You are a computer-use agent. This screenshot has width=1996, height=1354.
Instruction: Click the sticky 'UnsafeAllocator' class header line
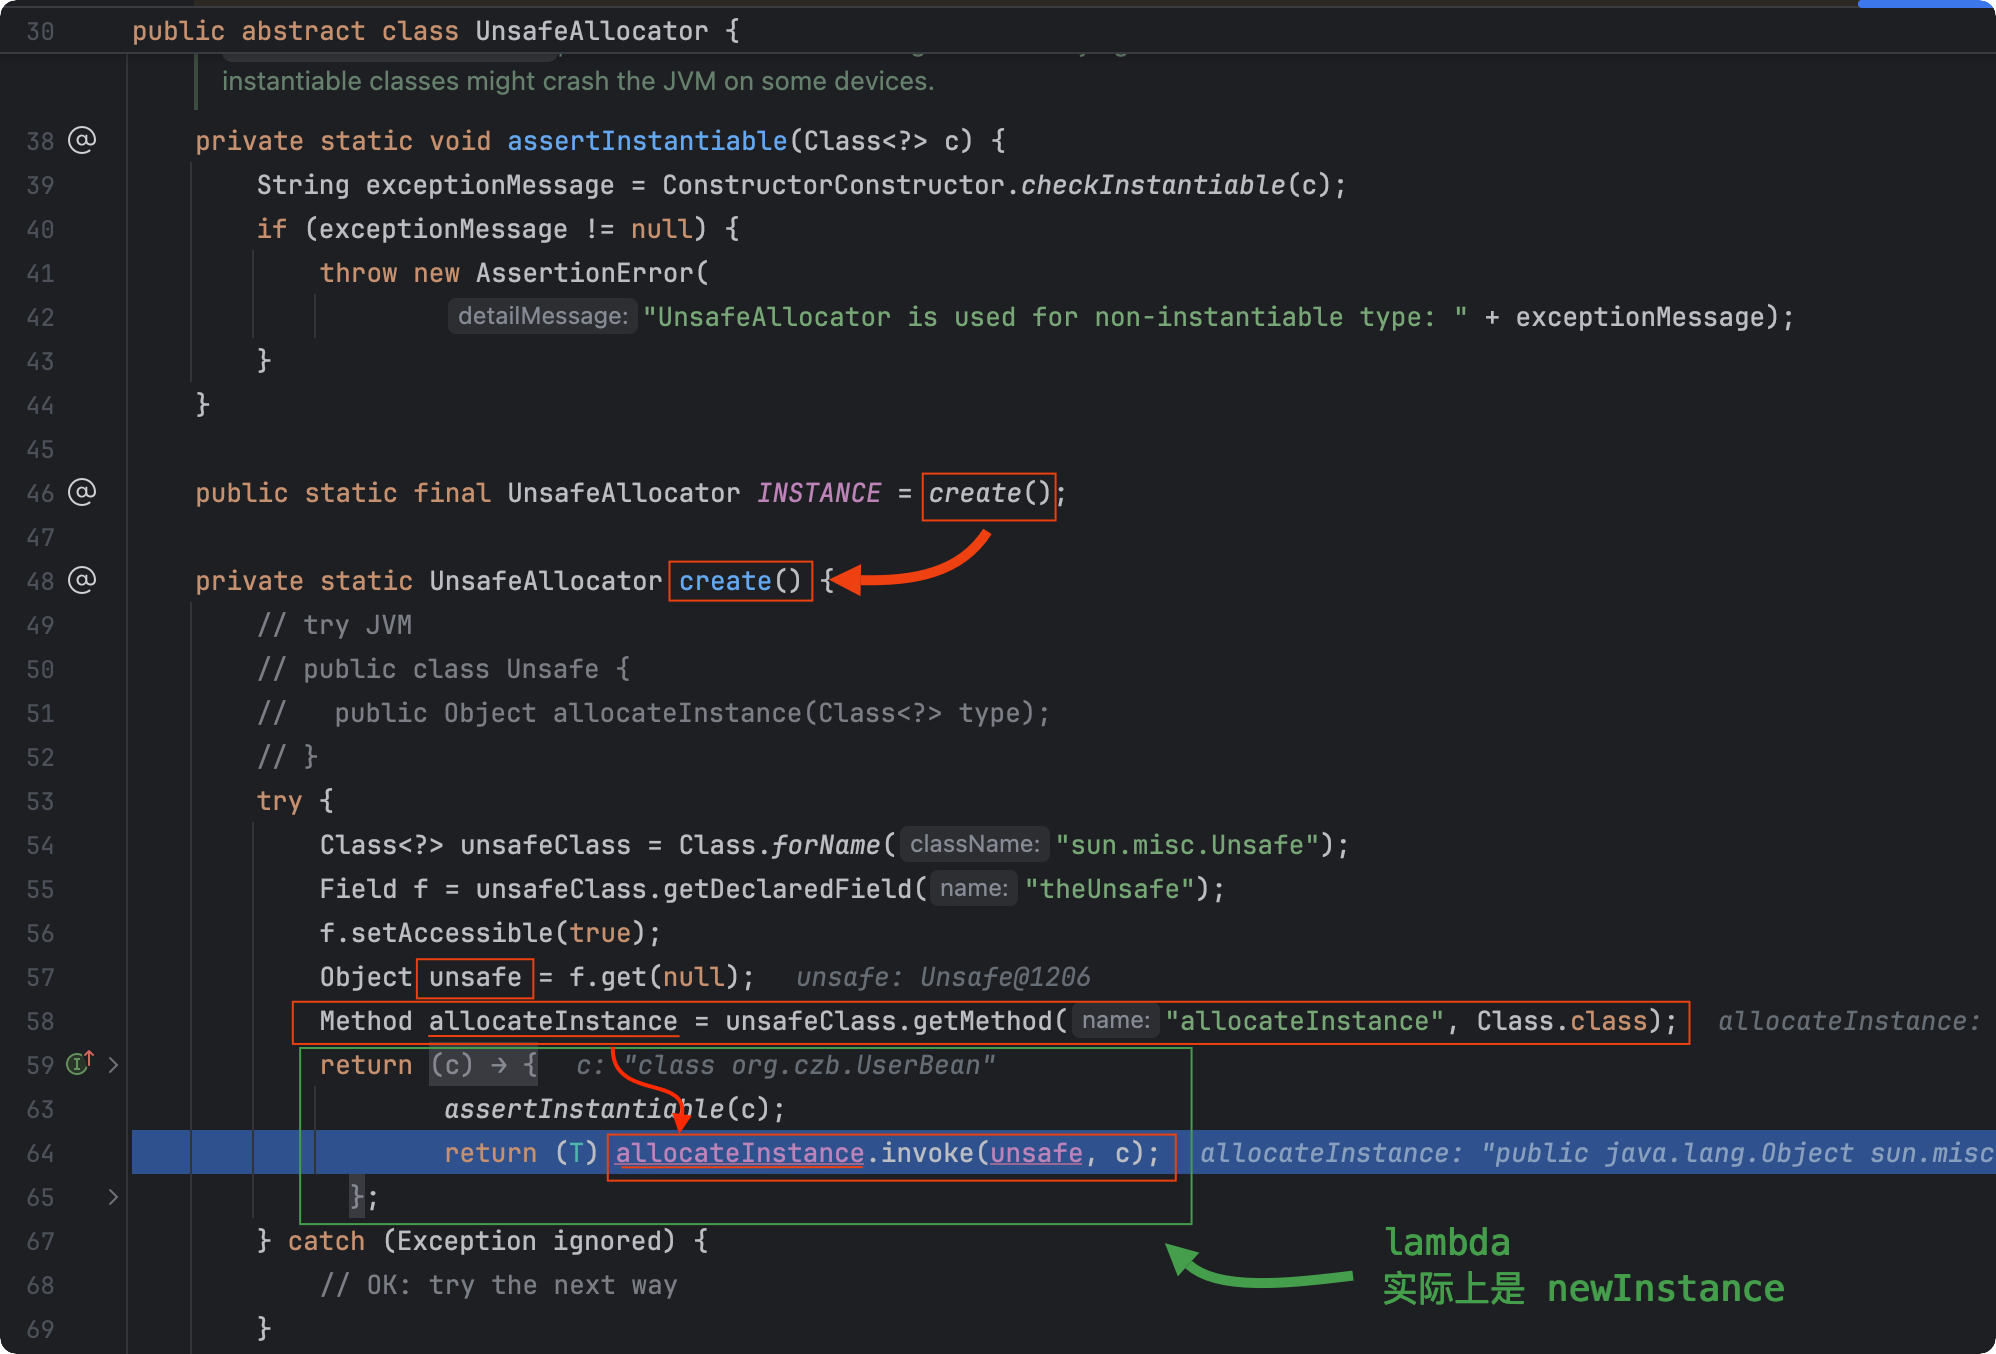(x=592, y=31)
